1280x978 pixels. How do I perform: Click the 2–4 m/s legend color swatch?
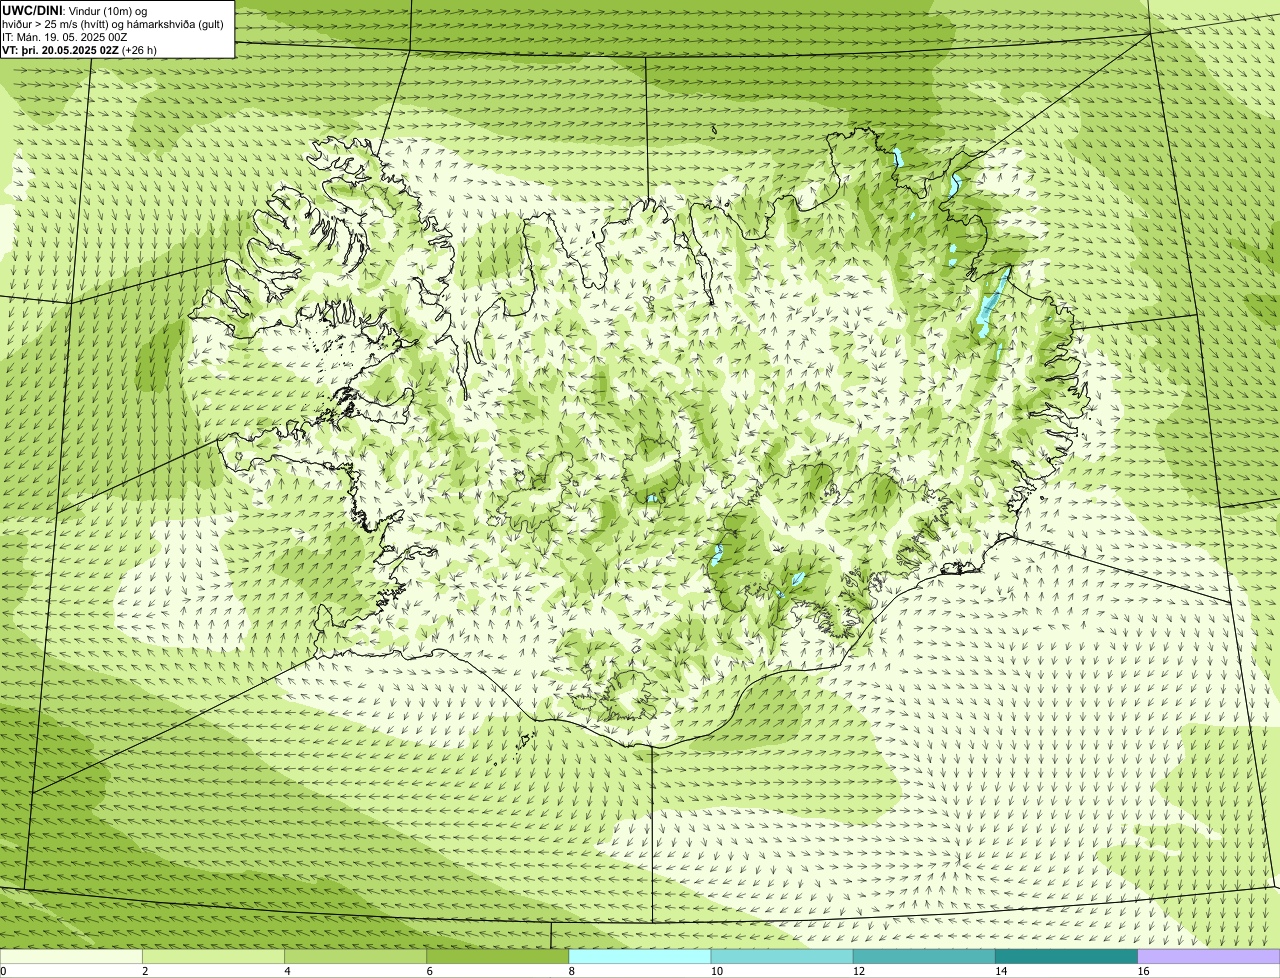pos(214,956)
